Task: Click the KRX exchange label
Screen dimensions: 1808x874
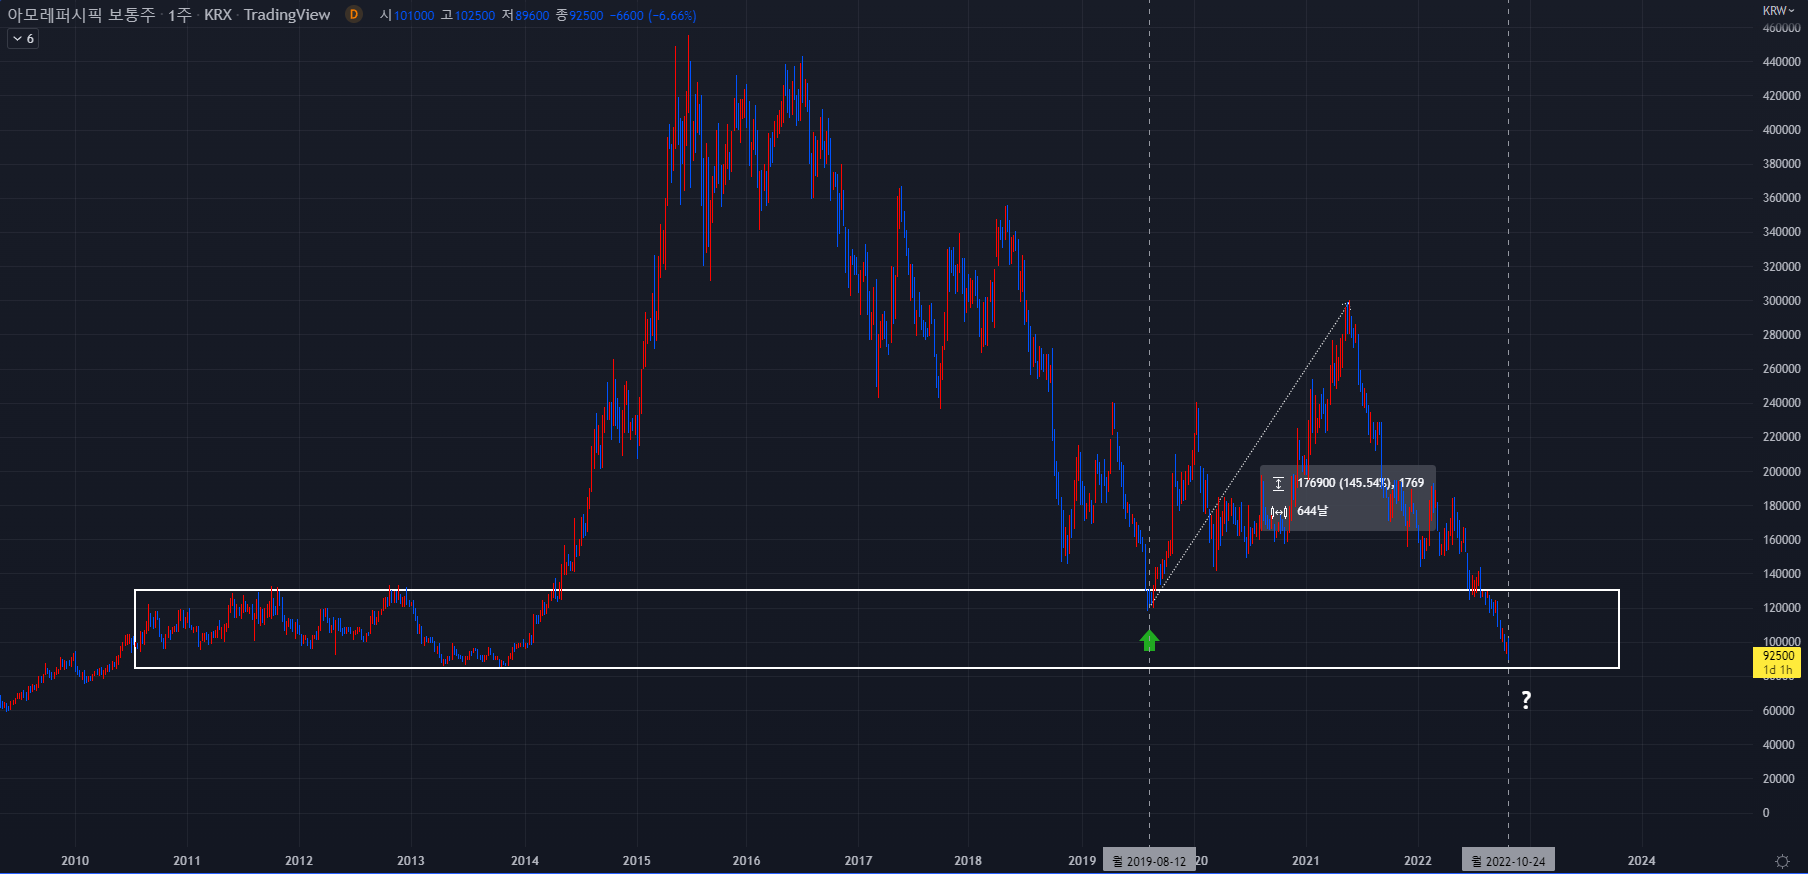Action: coord(217,15)
